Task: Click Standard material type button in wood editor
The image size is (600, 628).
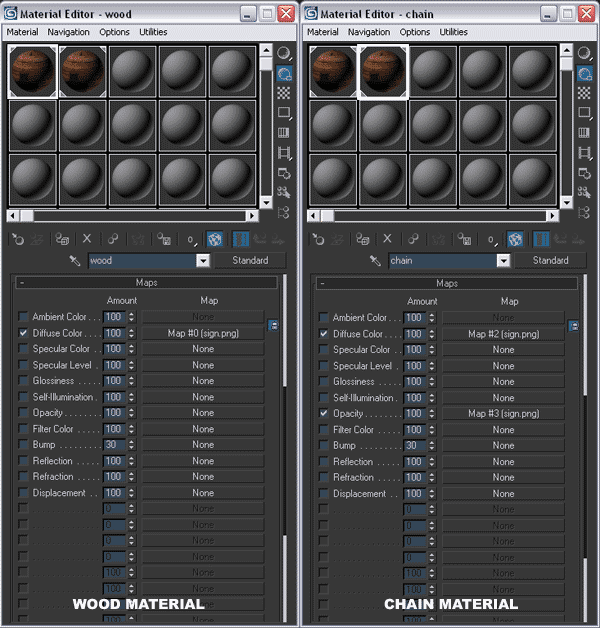Action: pos(250,260)
